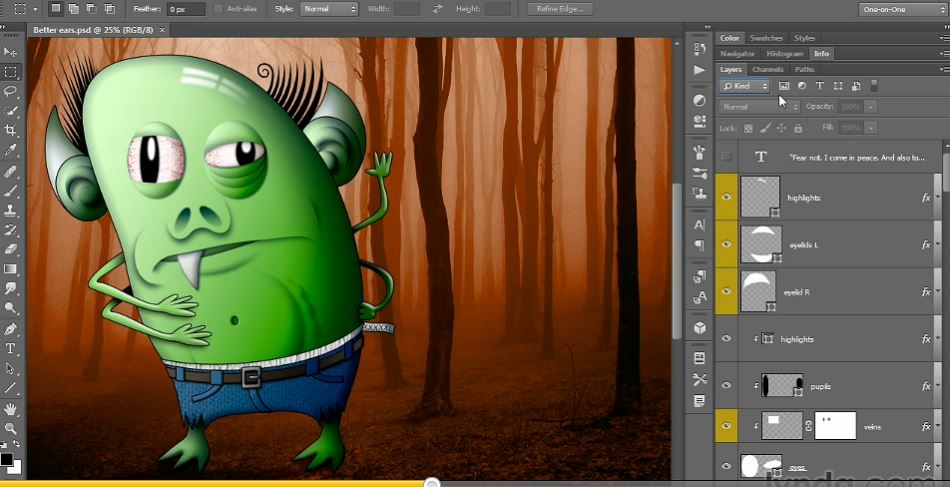Click the Subtract from selection icon
Viewport: 950px width, 487px height.
click(x=91, y=9)
